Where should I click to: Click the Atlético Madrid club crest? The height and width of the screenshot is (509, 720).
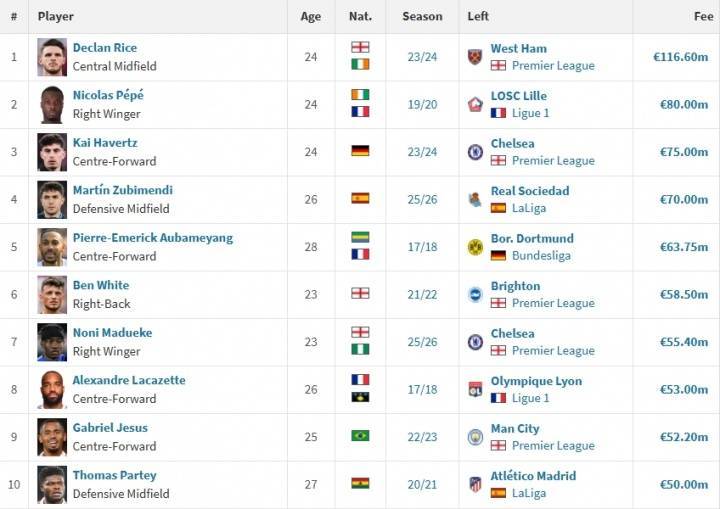(475, 485)
